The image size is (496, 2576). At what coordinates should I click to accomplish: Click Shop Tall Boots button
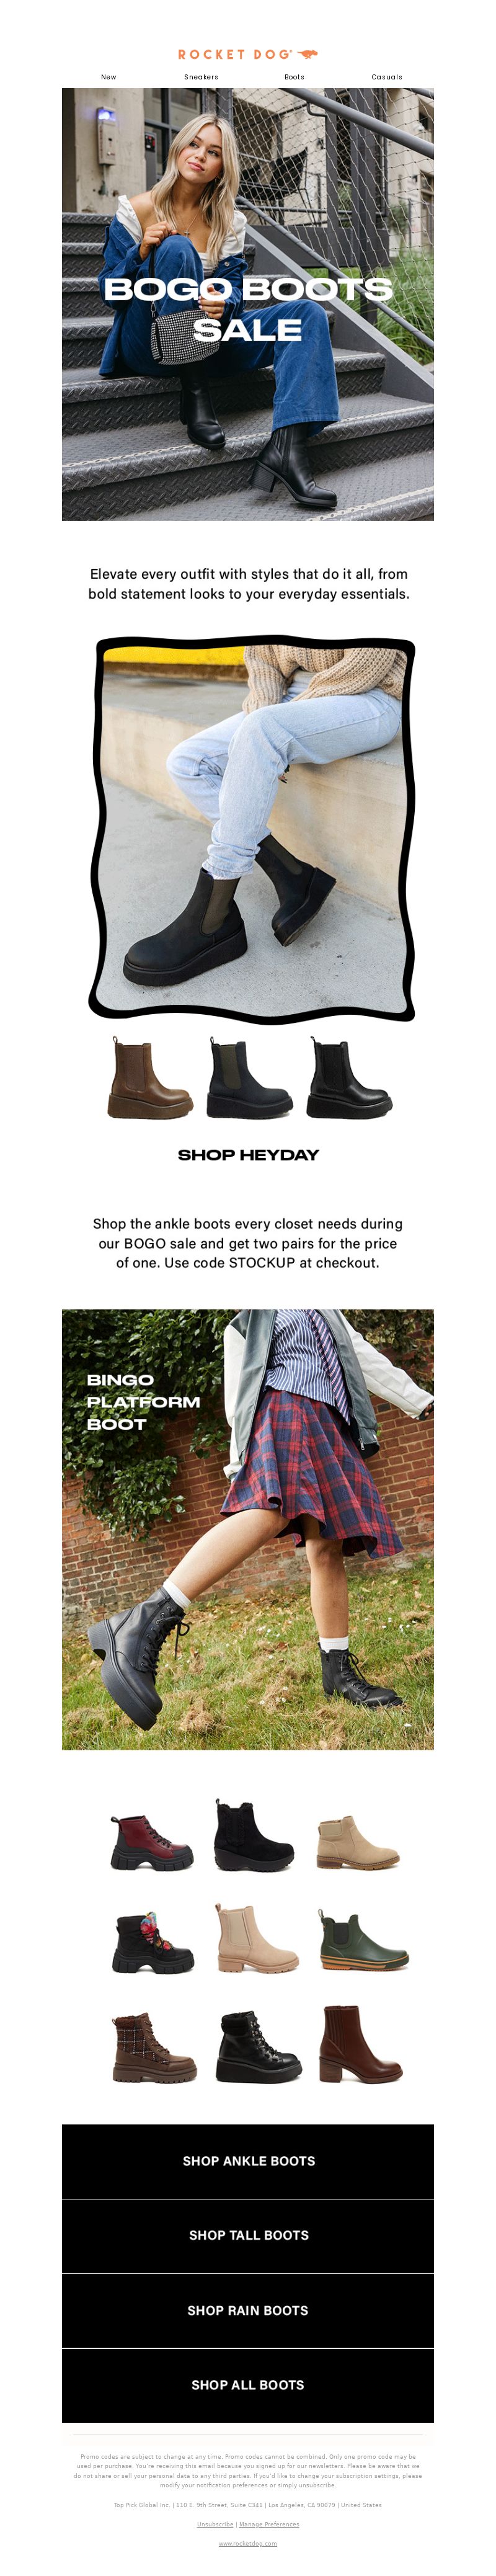point(248,2235)
